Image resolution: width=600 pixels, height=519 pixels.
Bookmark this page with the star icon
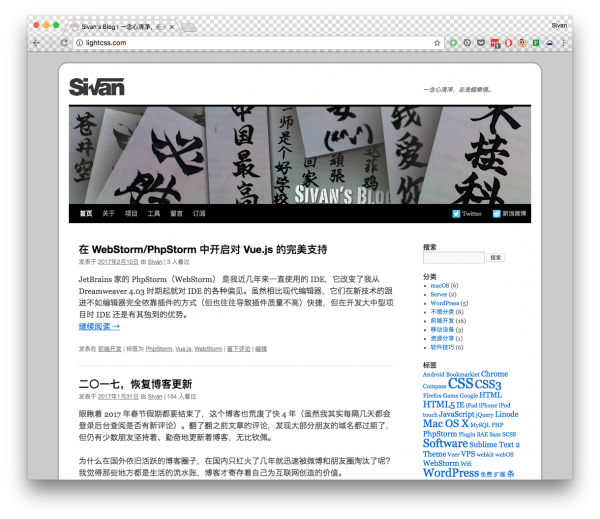[x=437, y=43]
